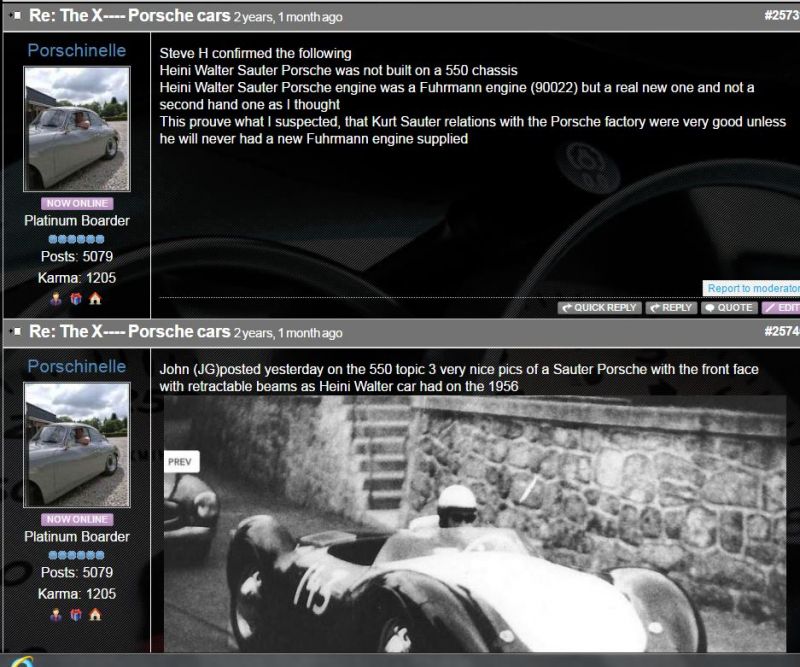The width and height of the screenshot is (800, 667).
Task: Click 'Karma: 1205' in first post sidebar
Action: click(x=77, y=278)
